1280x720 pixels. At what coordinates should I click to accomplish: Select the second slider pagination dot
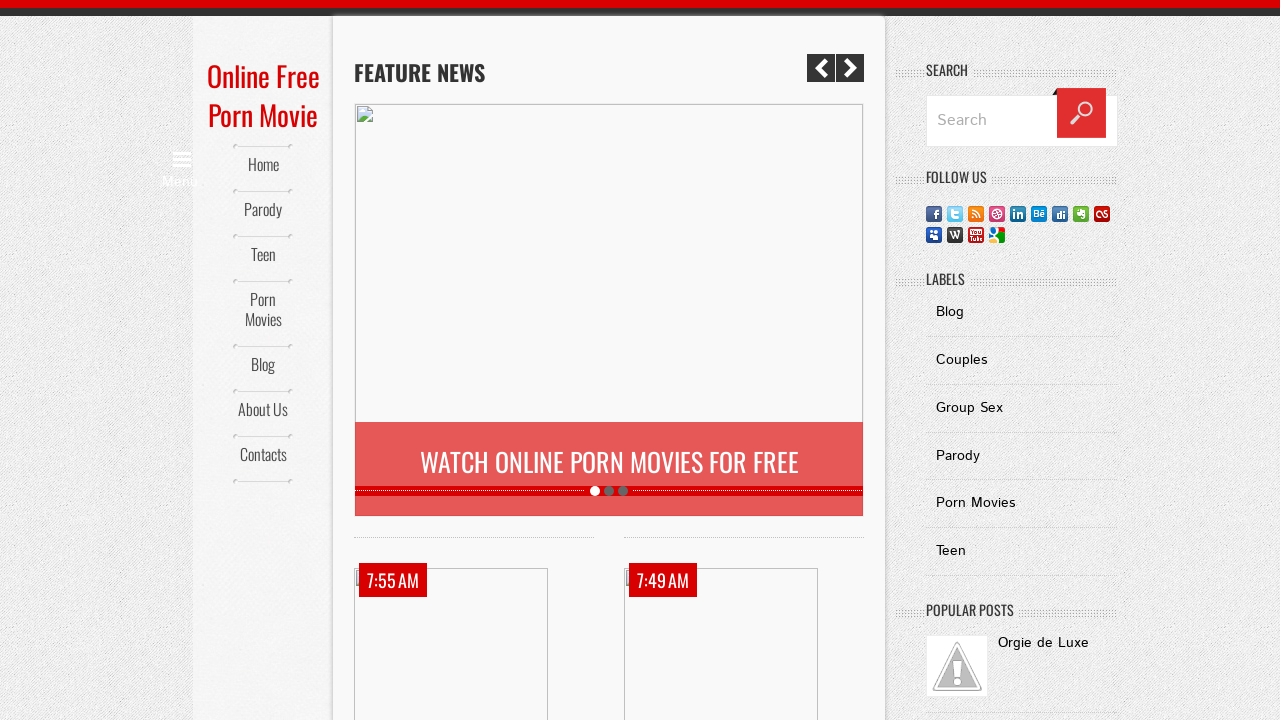(x=609, y=491)
